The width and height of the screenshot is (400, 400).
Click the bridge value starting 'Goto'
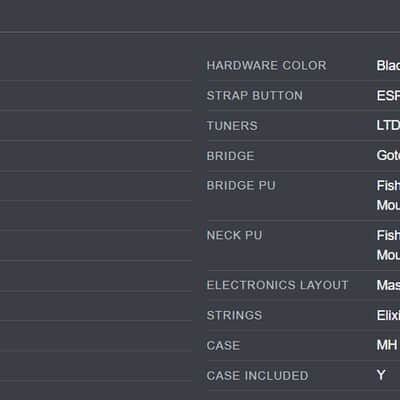pos(388,155)
